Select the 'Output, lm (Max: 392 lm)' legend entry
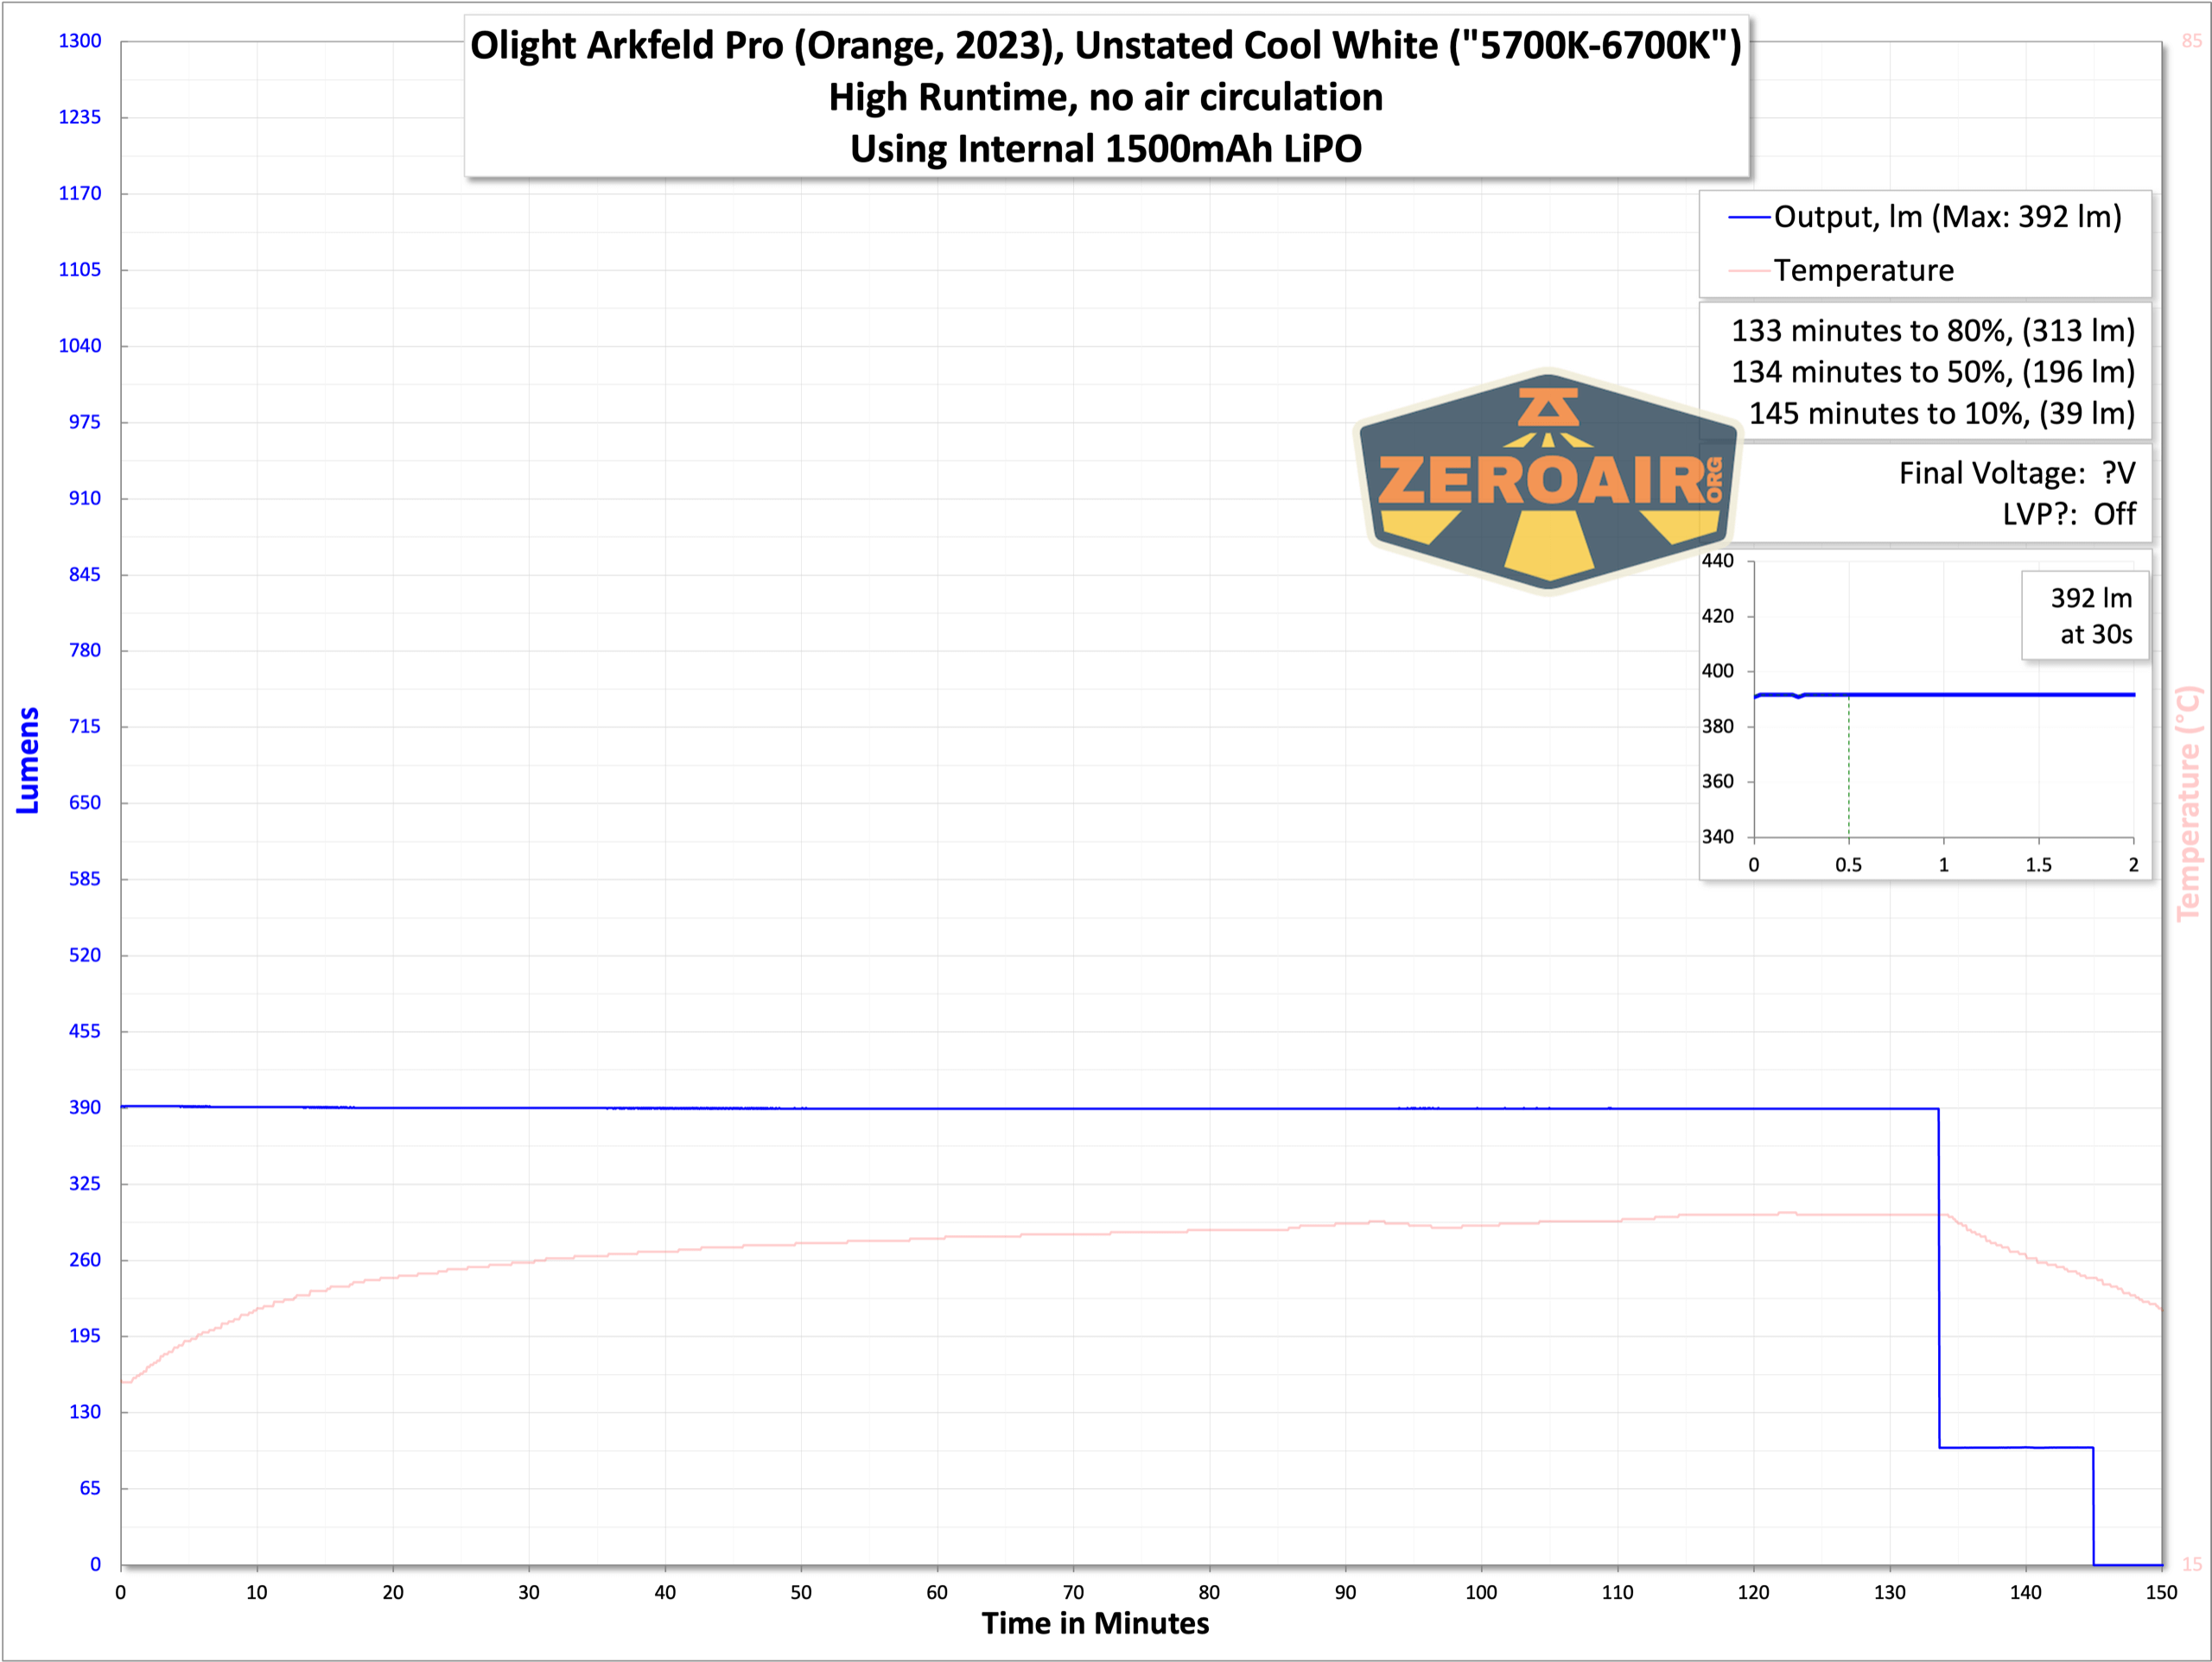The image size is (2212, 1662). [x=1946, y=217]
